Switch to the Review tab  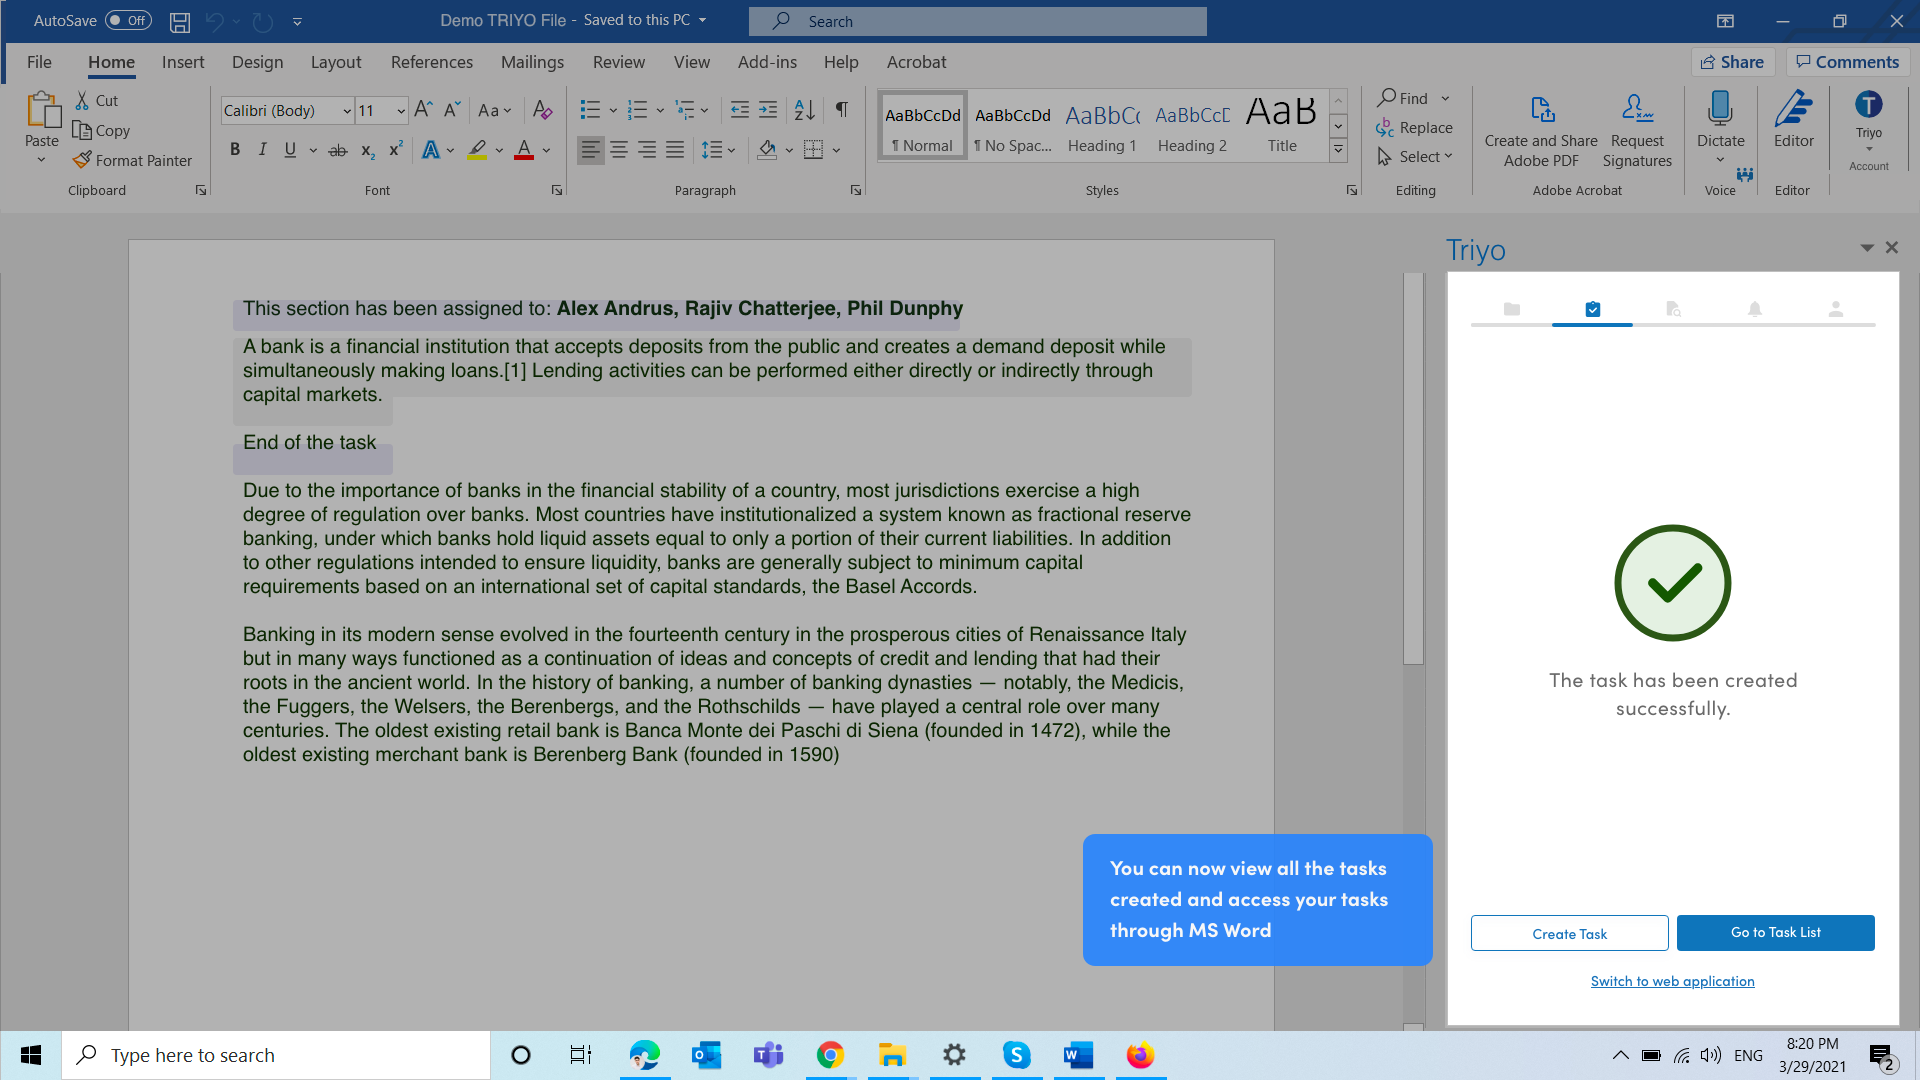click(x=618, y=62)
